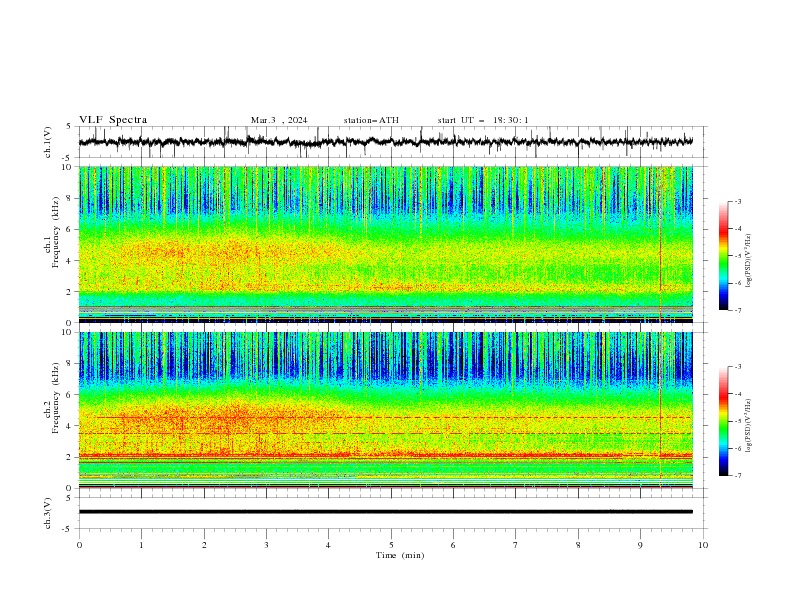Viewport: 792px width, 612px height.
Task: Click the time axis tick label 5
Action: click(391, 545)
